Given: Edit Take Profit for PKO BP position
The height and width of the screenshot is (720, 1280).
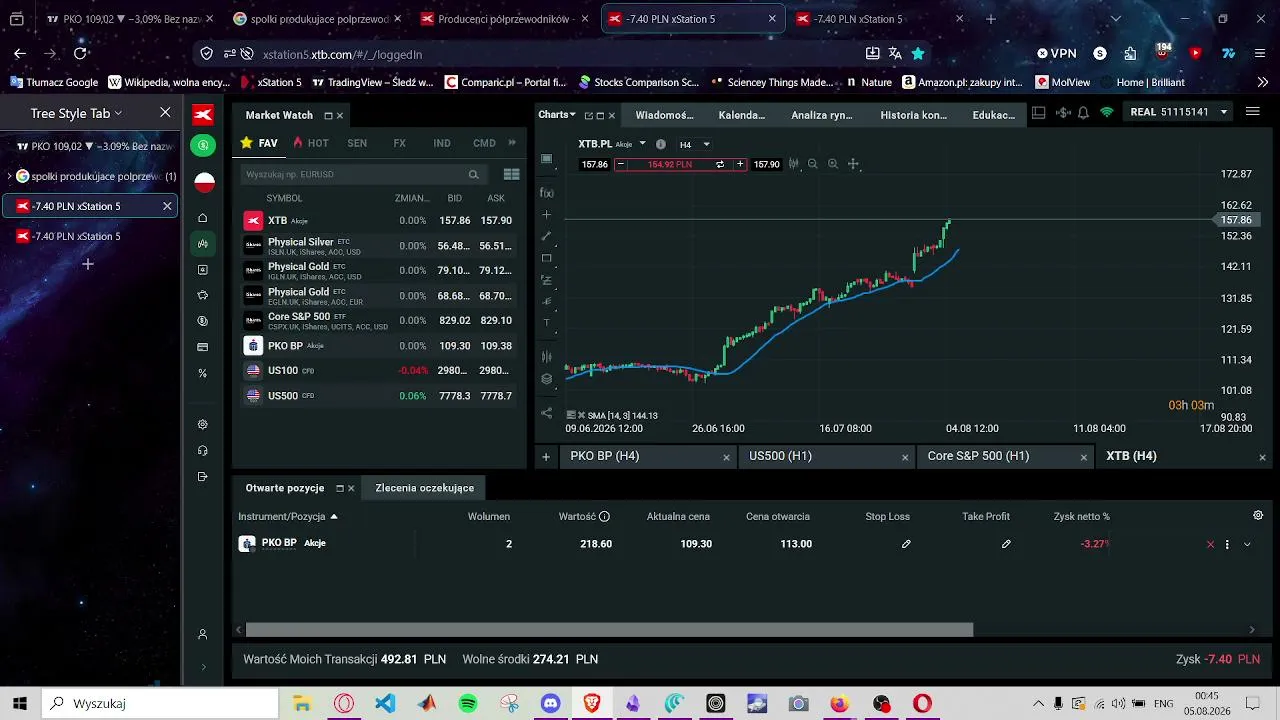Looking at the screenshot, I should tap(1006, 544).
